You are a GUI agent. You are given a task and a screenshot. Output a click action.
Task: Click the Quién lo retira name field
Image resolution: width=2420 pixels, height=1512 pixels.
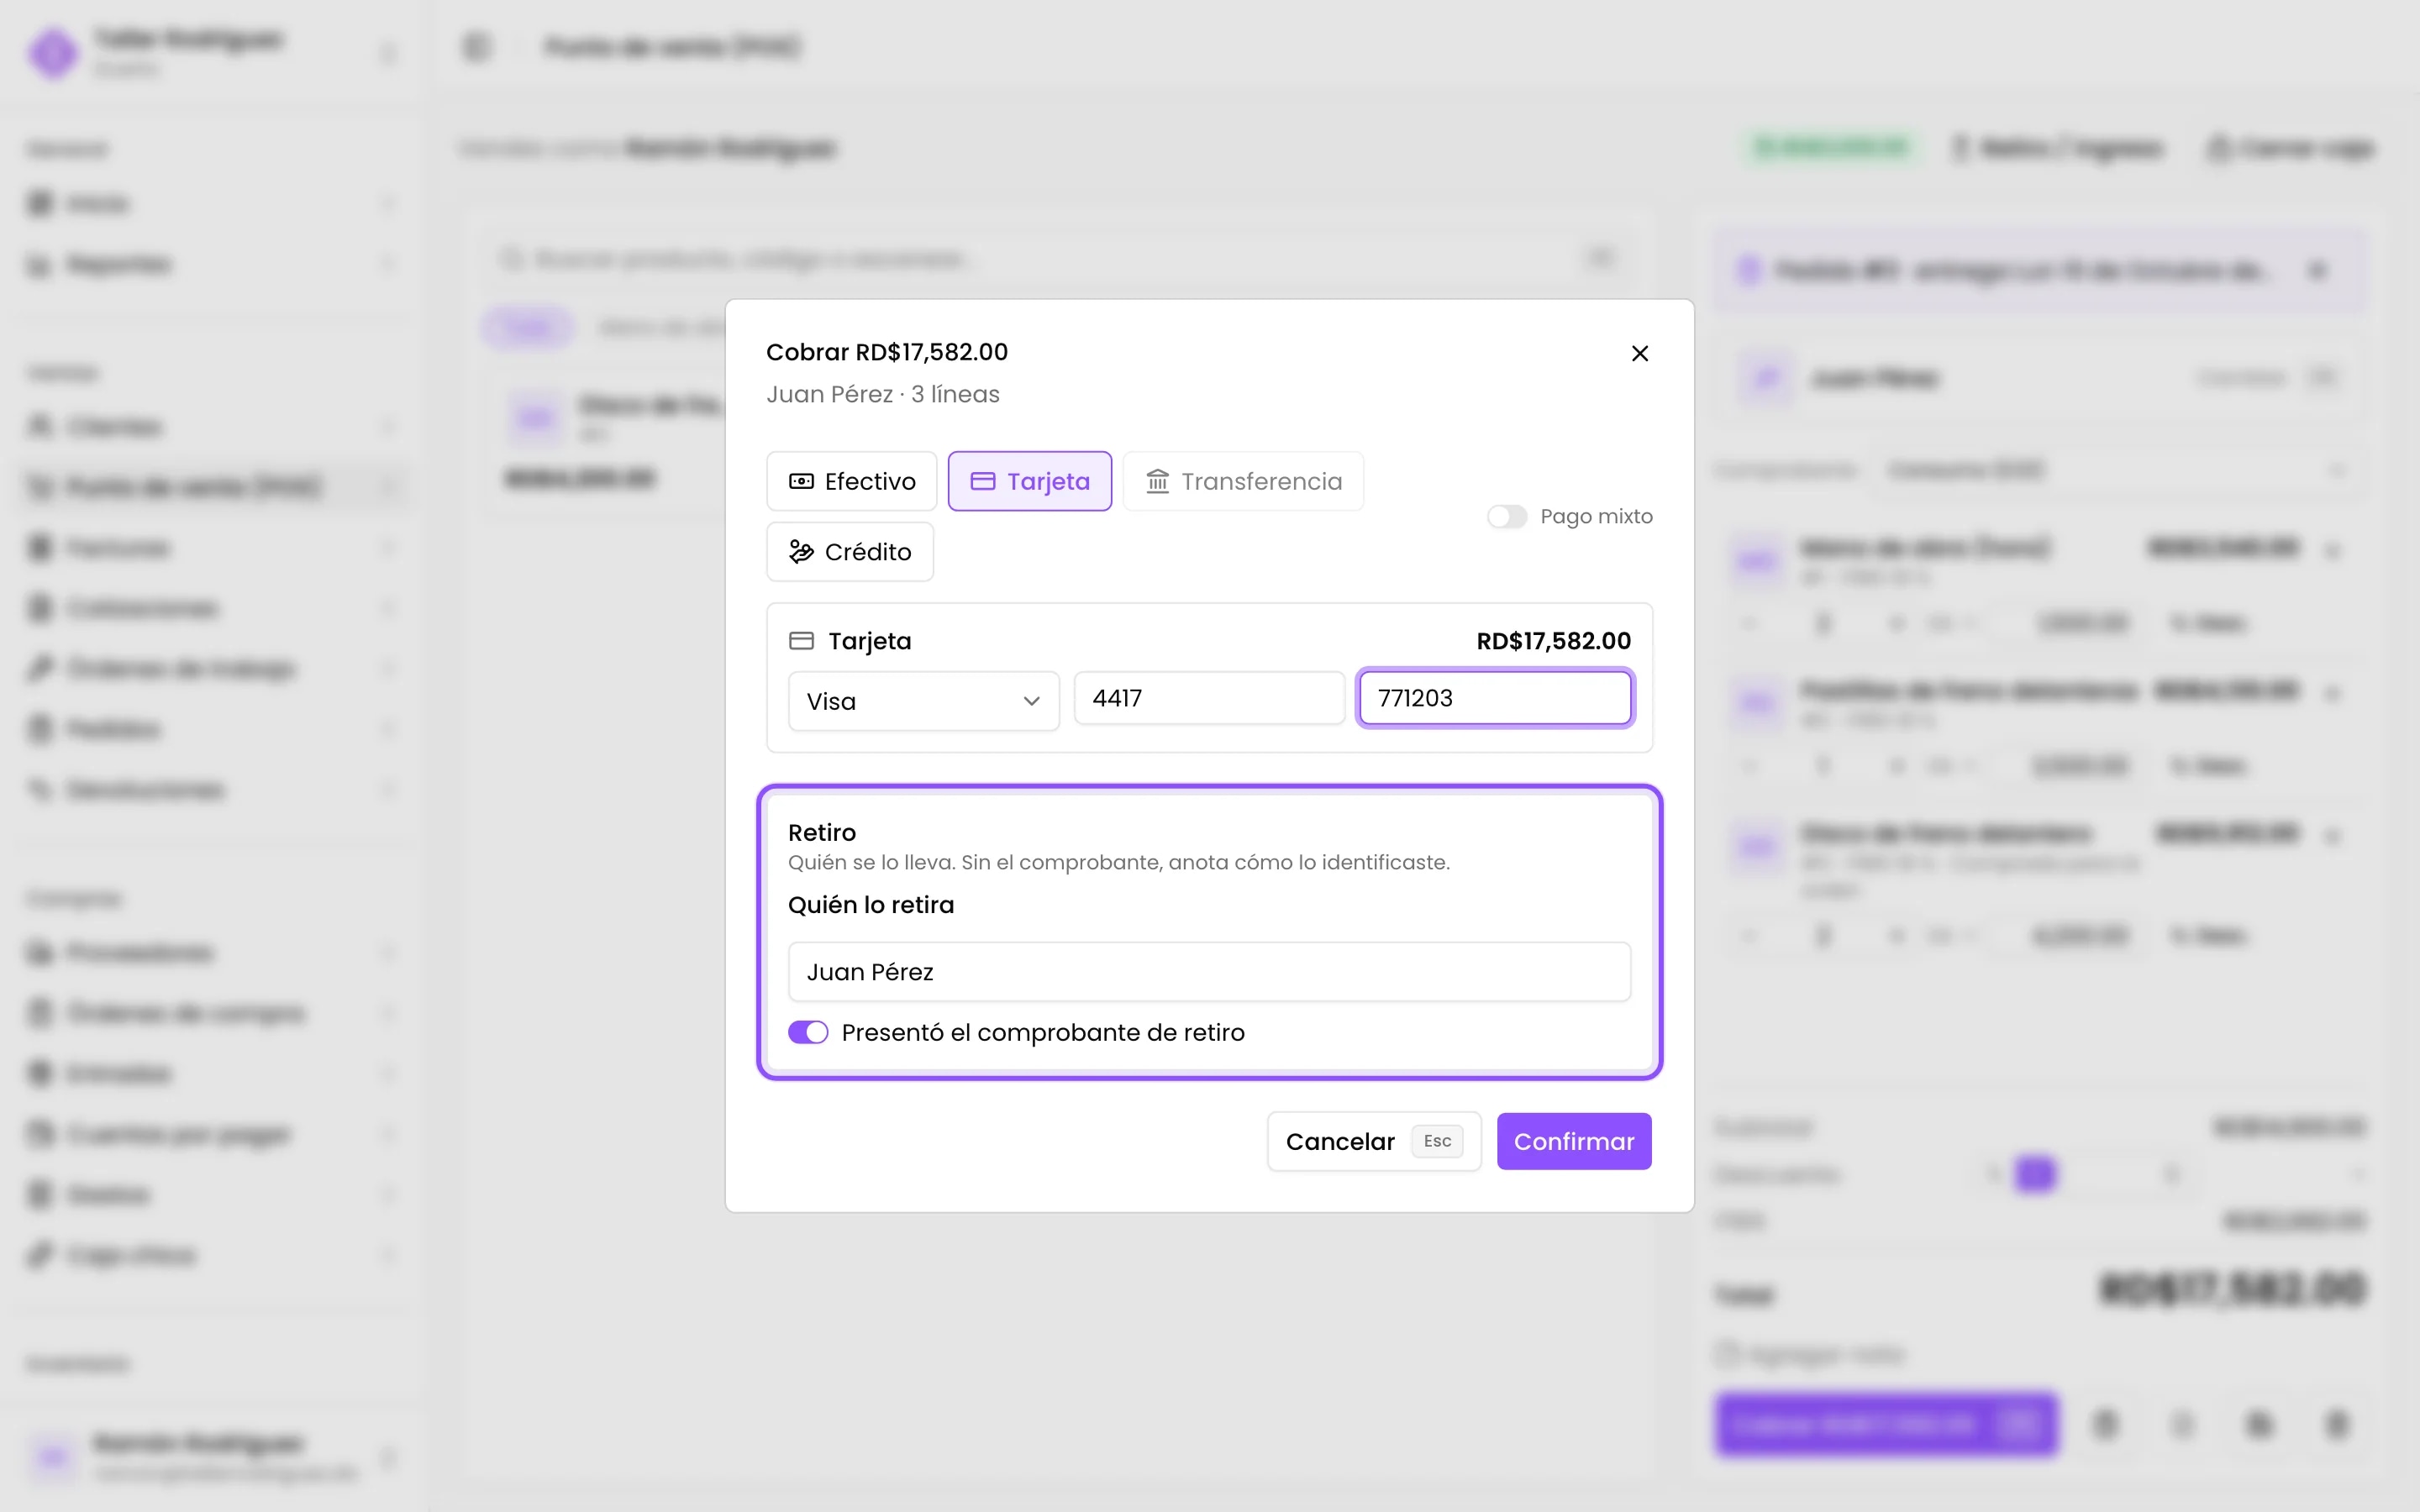(x=1209, y=972)
